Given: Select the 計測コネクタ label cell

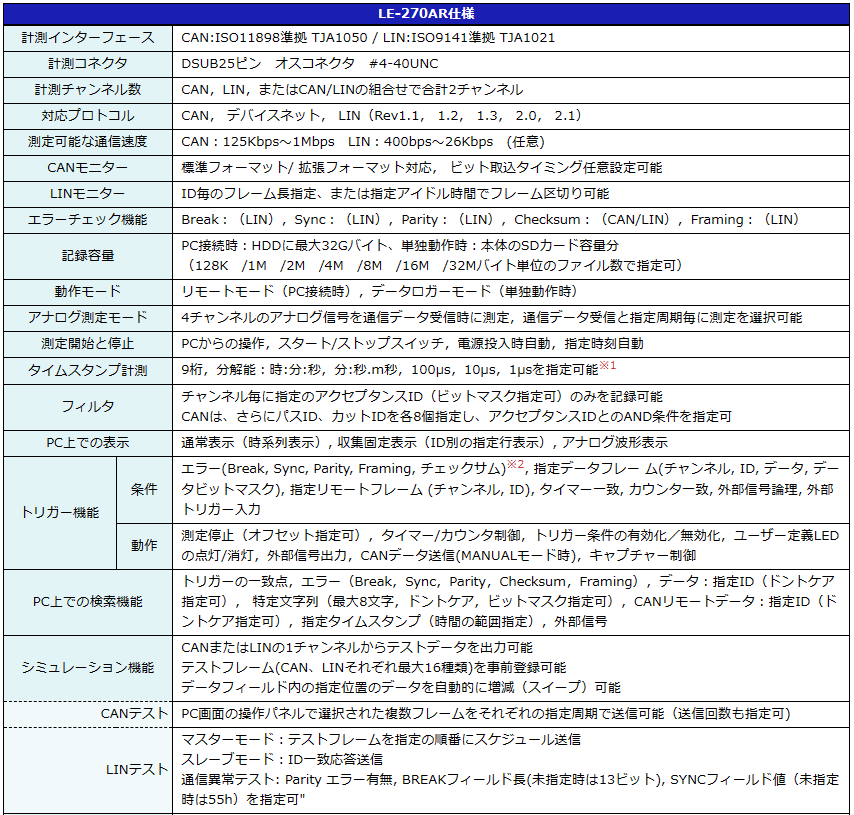Looking at the screenshot, I should pos(88,64).
